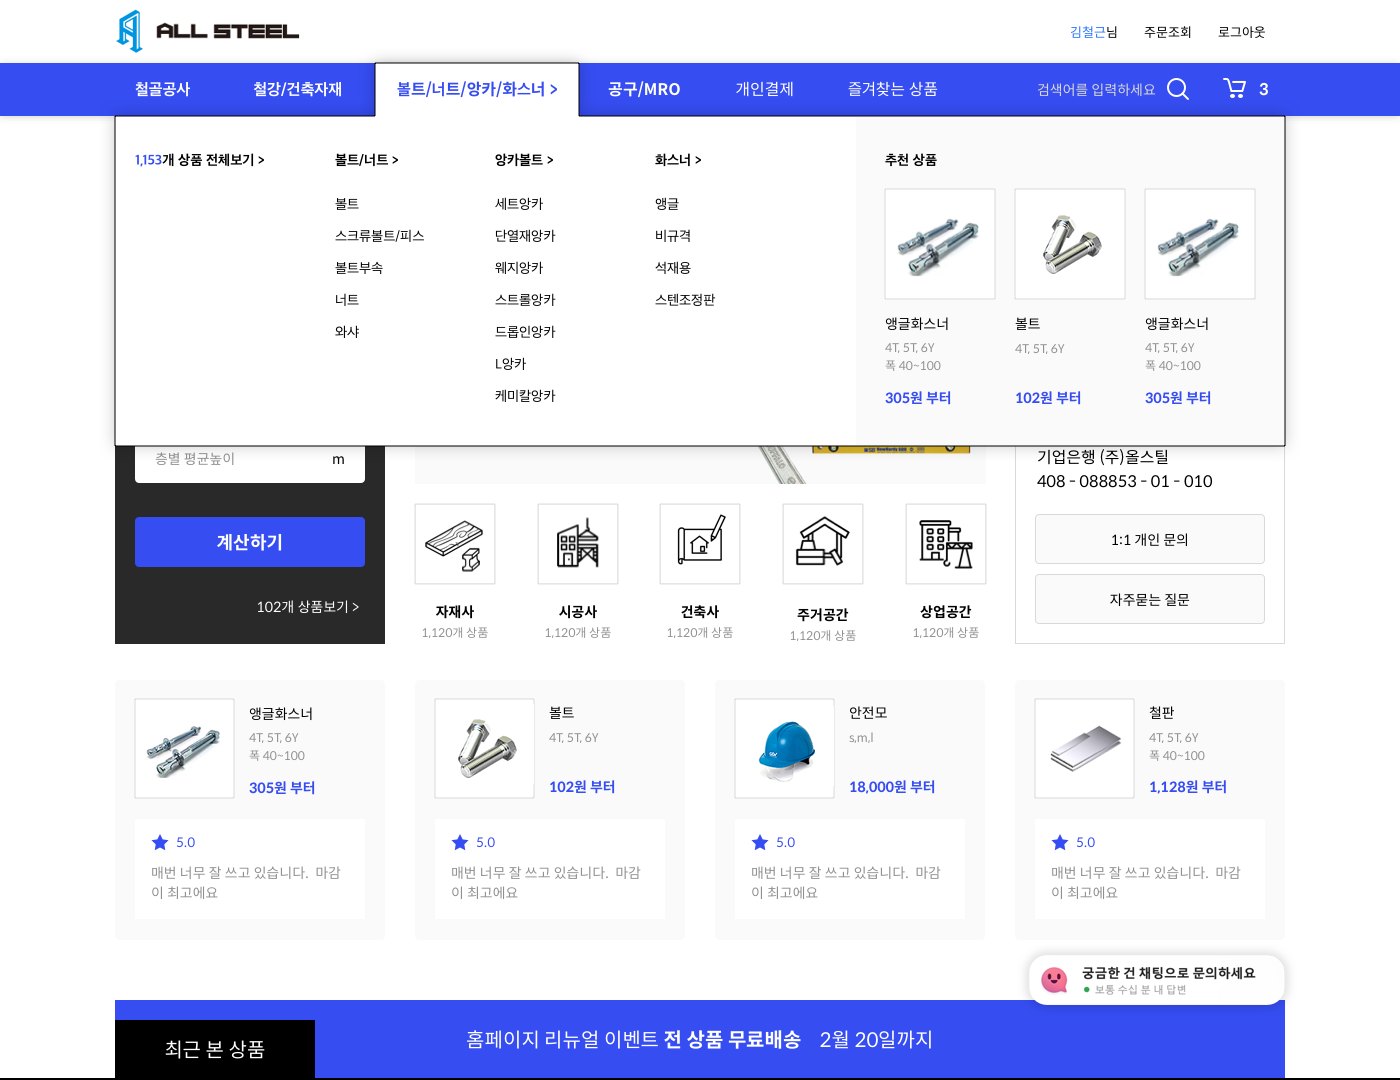Expand the 화스너 category heading
Screen dimensions: 1400x1080
click(678, 160)
